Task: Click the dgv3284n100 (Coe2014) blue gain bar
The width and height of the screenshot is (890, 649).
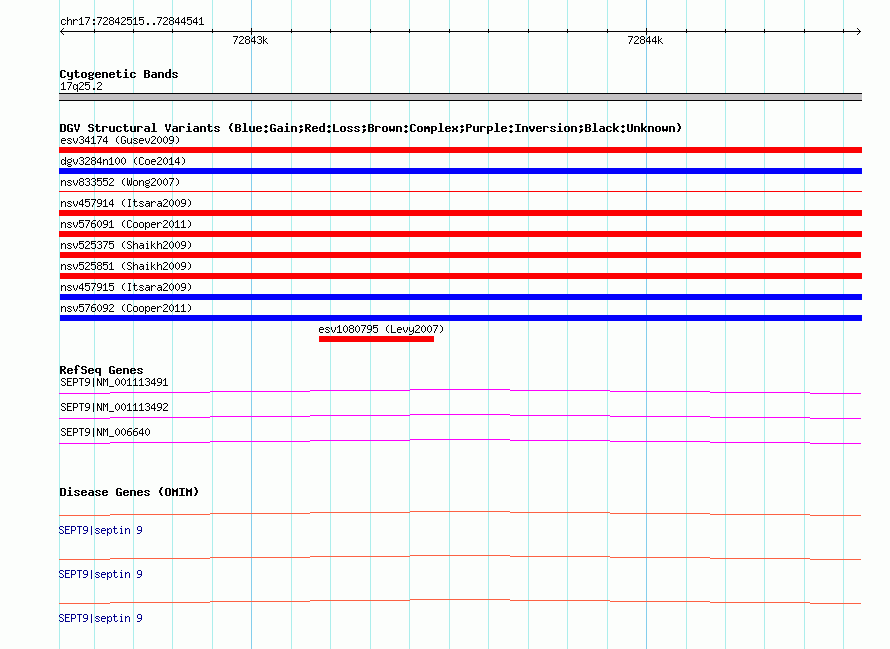Action: pos(460,171)
